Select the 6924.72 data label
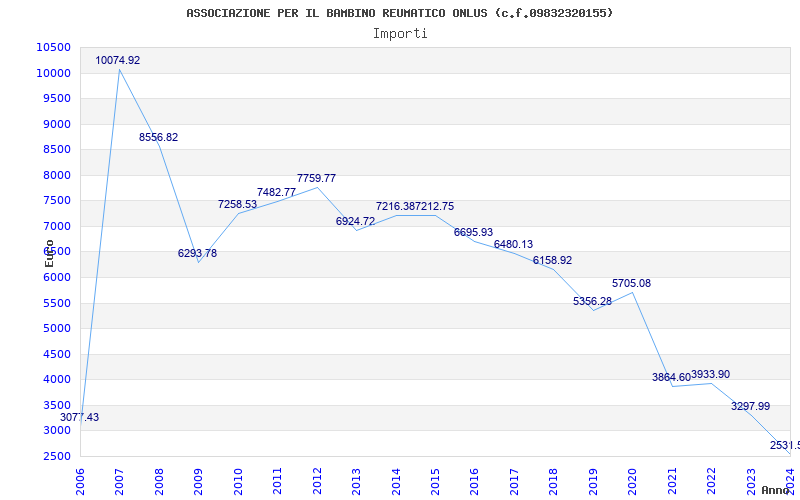This screenshot has width=800, height=500. [x=355, y=221]
